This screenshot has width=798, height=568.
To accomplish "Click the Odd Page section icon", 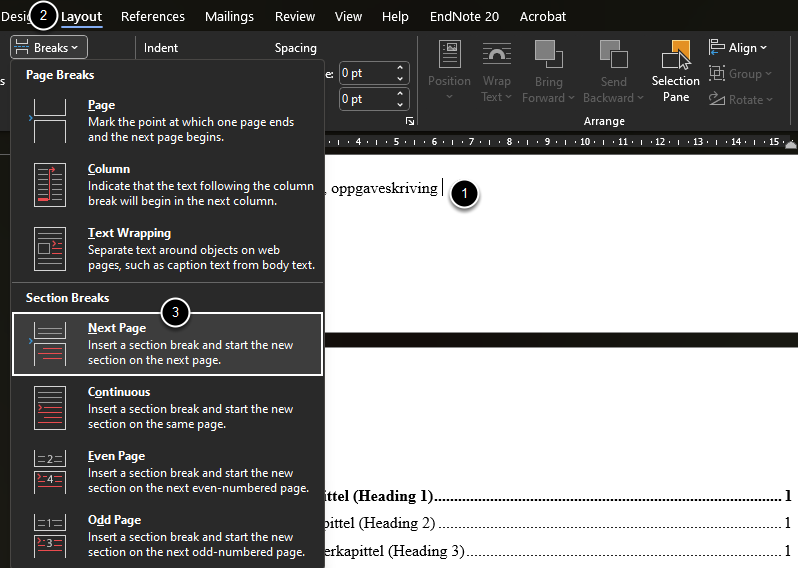I will coord(49,536).
